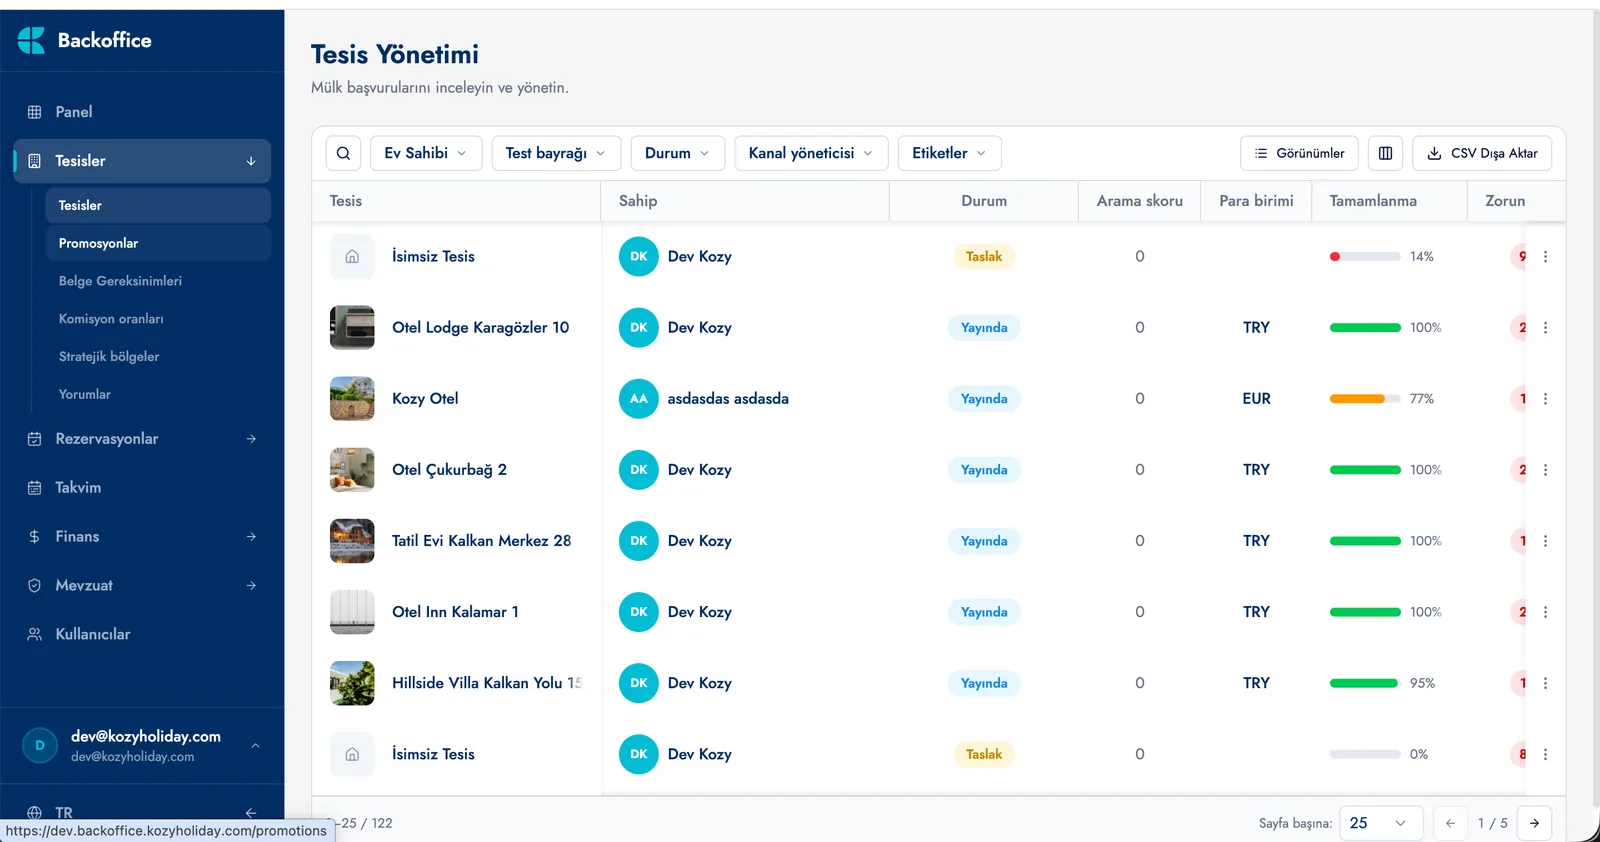
Task: Open the Durum filter dropdown
Action: coord(677,153)
